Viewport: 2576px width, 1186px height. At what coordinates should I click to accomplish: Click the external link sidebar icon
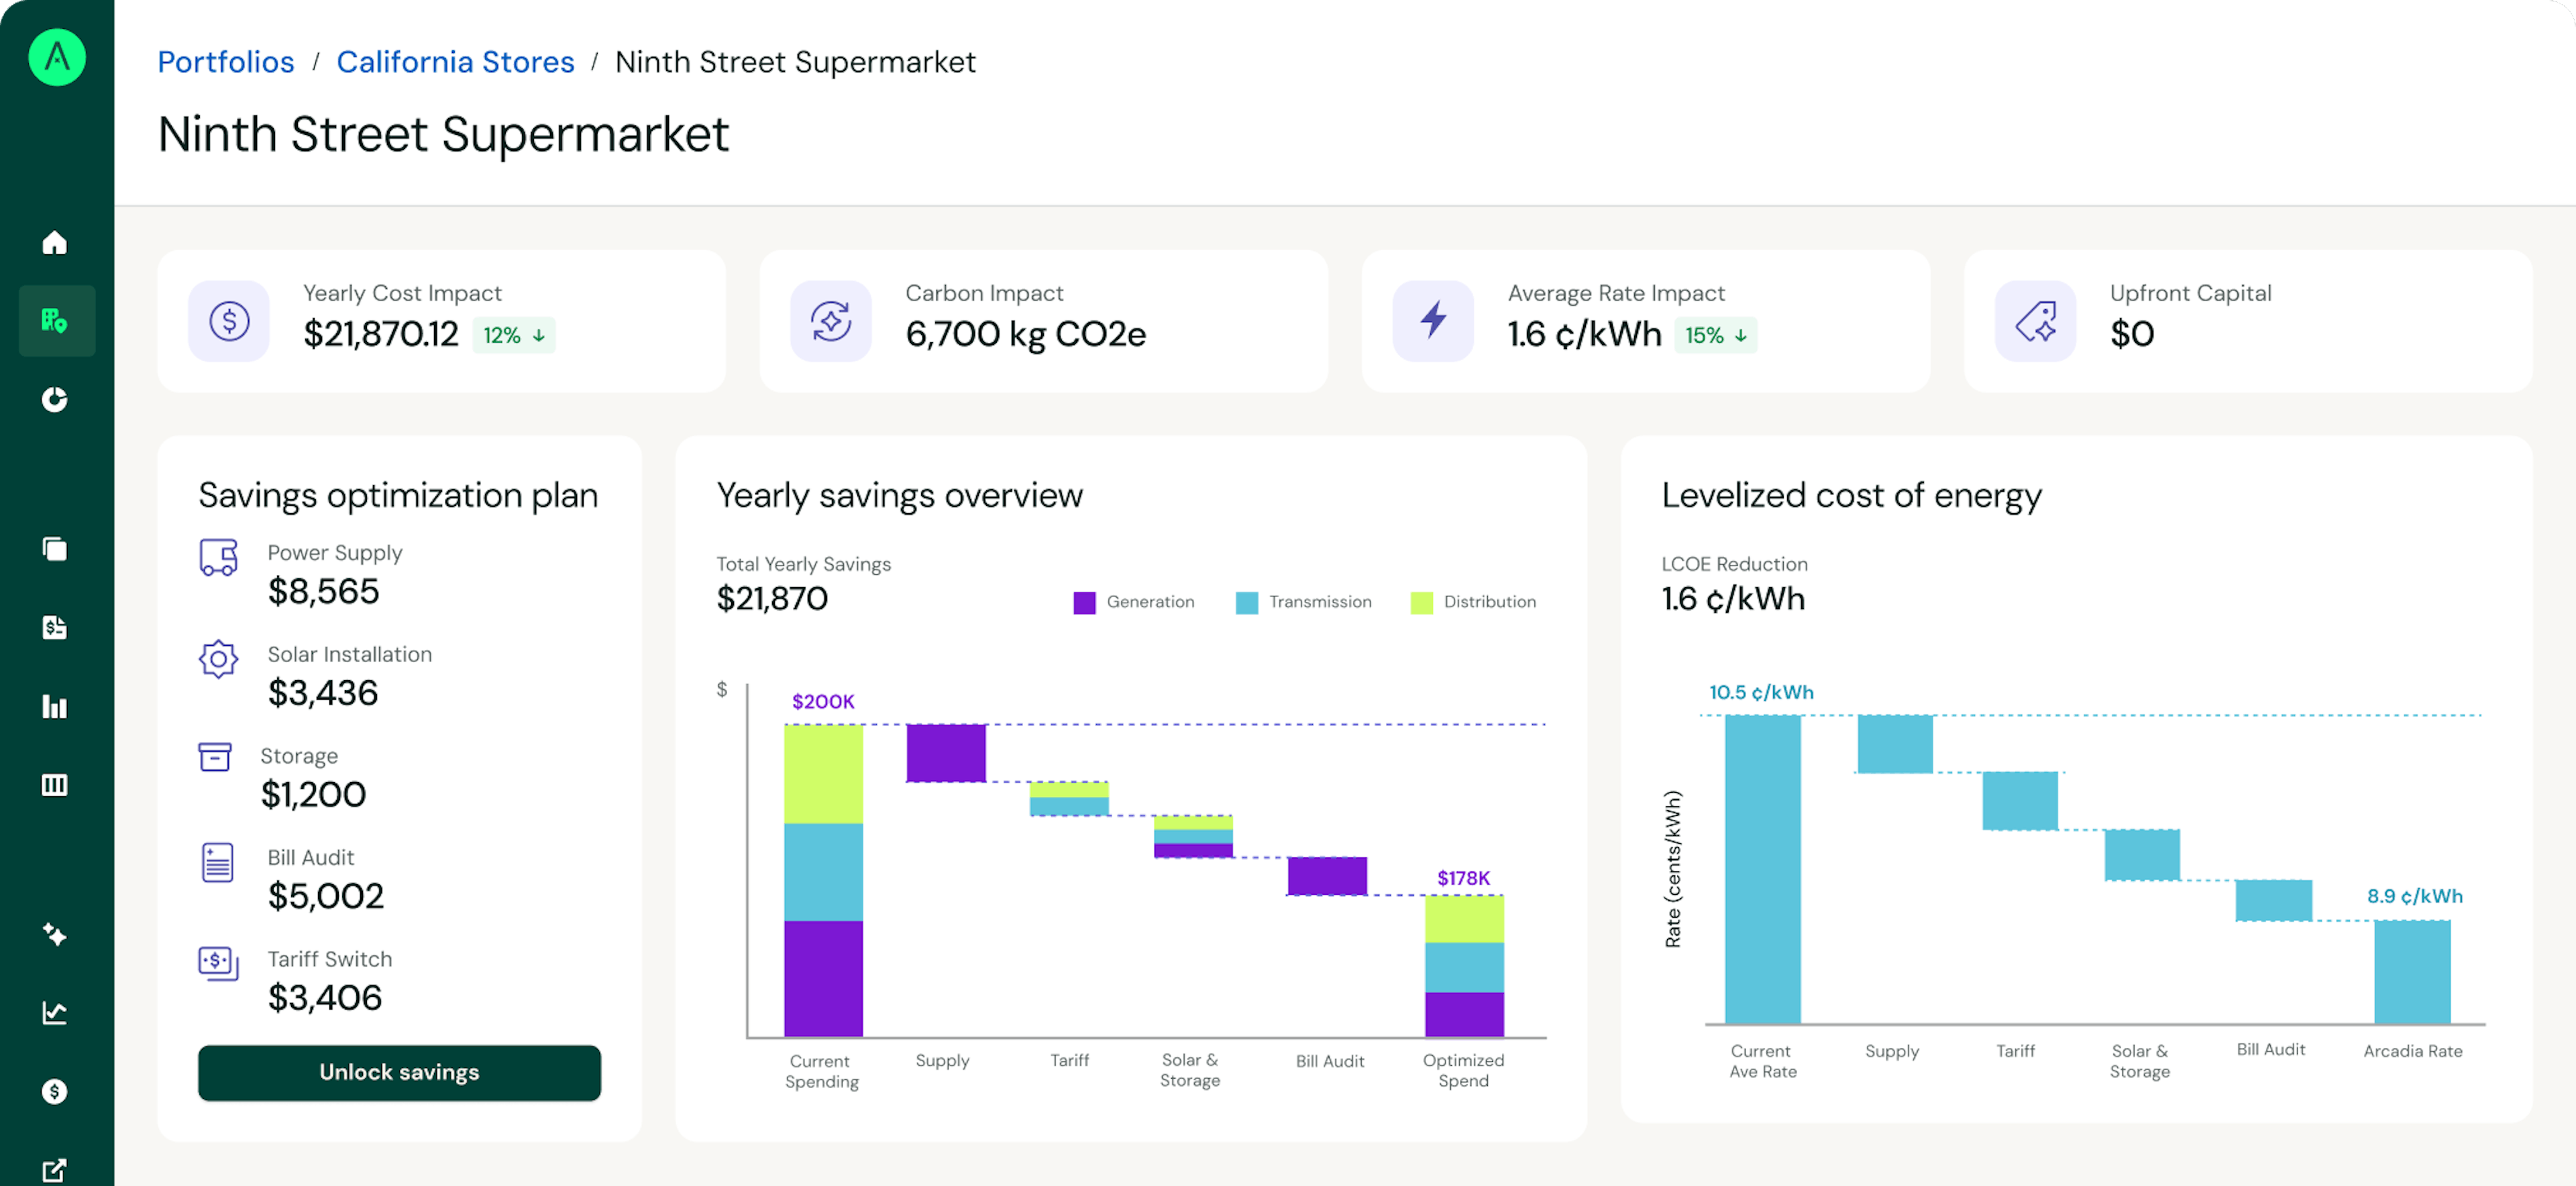pyautogui.click(x=55, y=1169)
